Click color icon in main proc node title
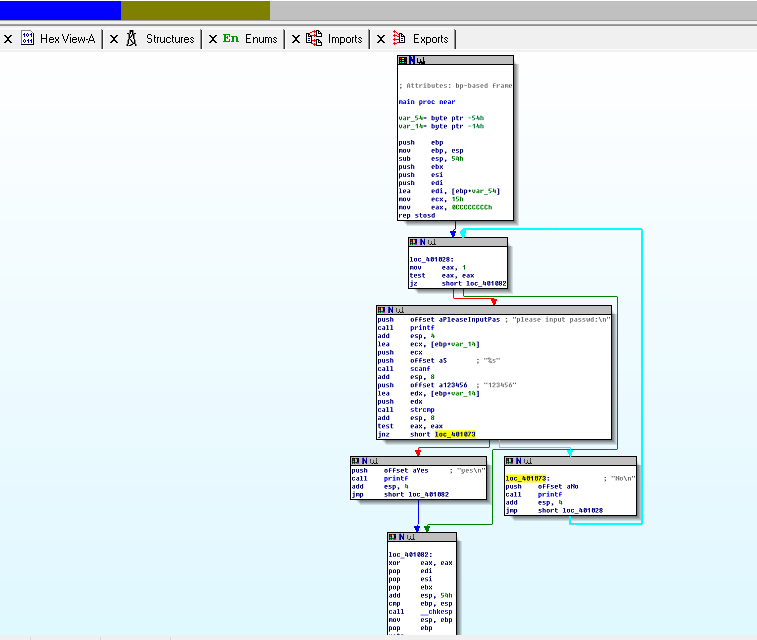757x640 pixels. tap(403, 61)
